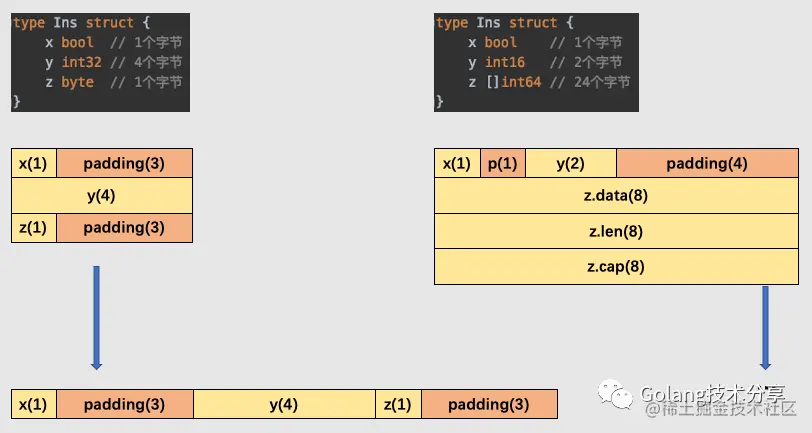This screenshot has width=812, height=433.
Task: Click the "z byte // 1个字节" code line
Action: [x=113, y=82]
